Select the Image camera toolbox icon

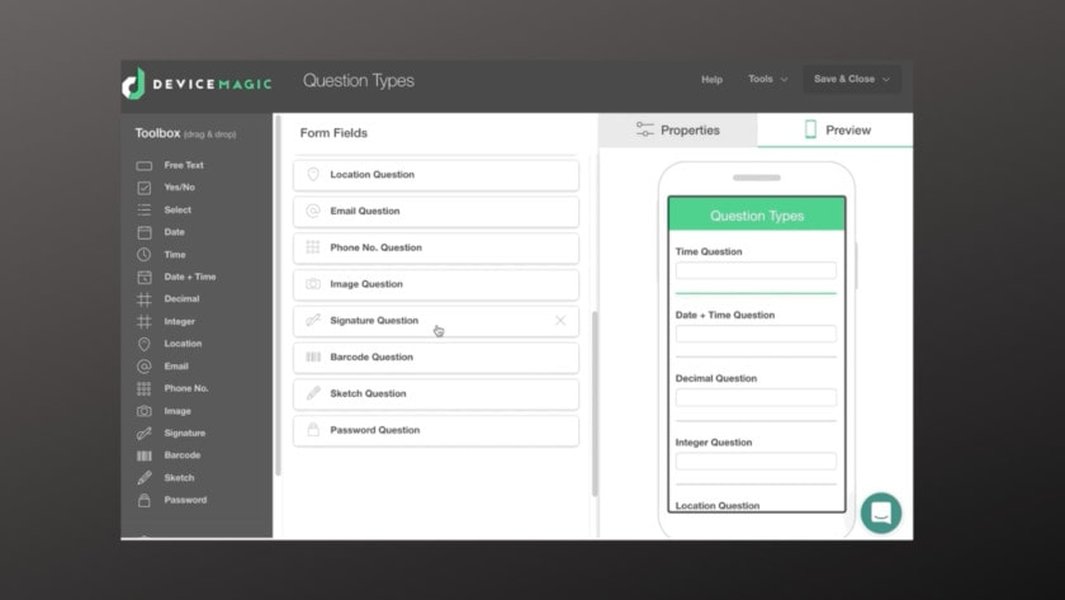tap(144, 411)
